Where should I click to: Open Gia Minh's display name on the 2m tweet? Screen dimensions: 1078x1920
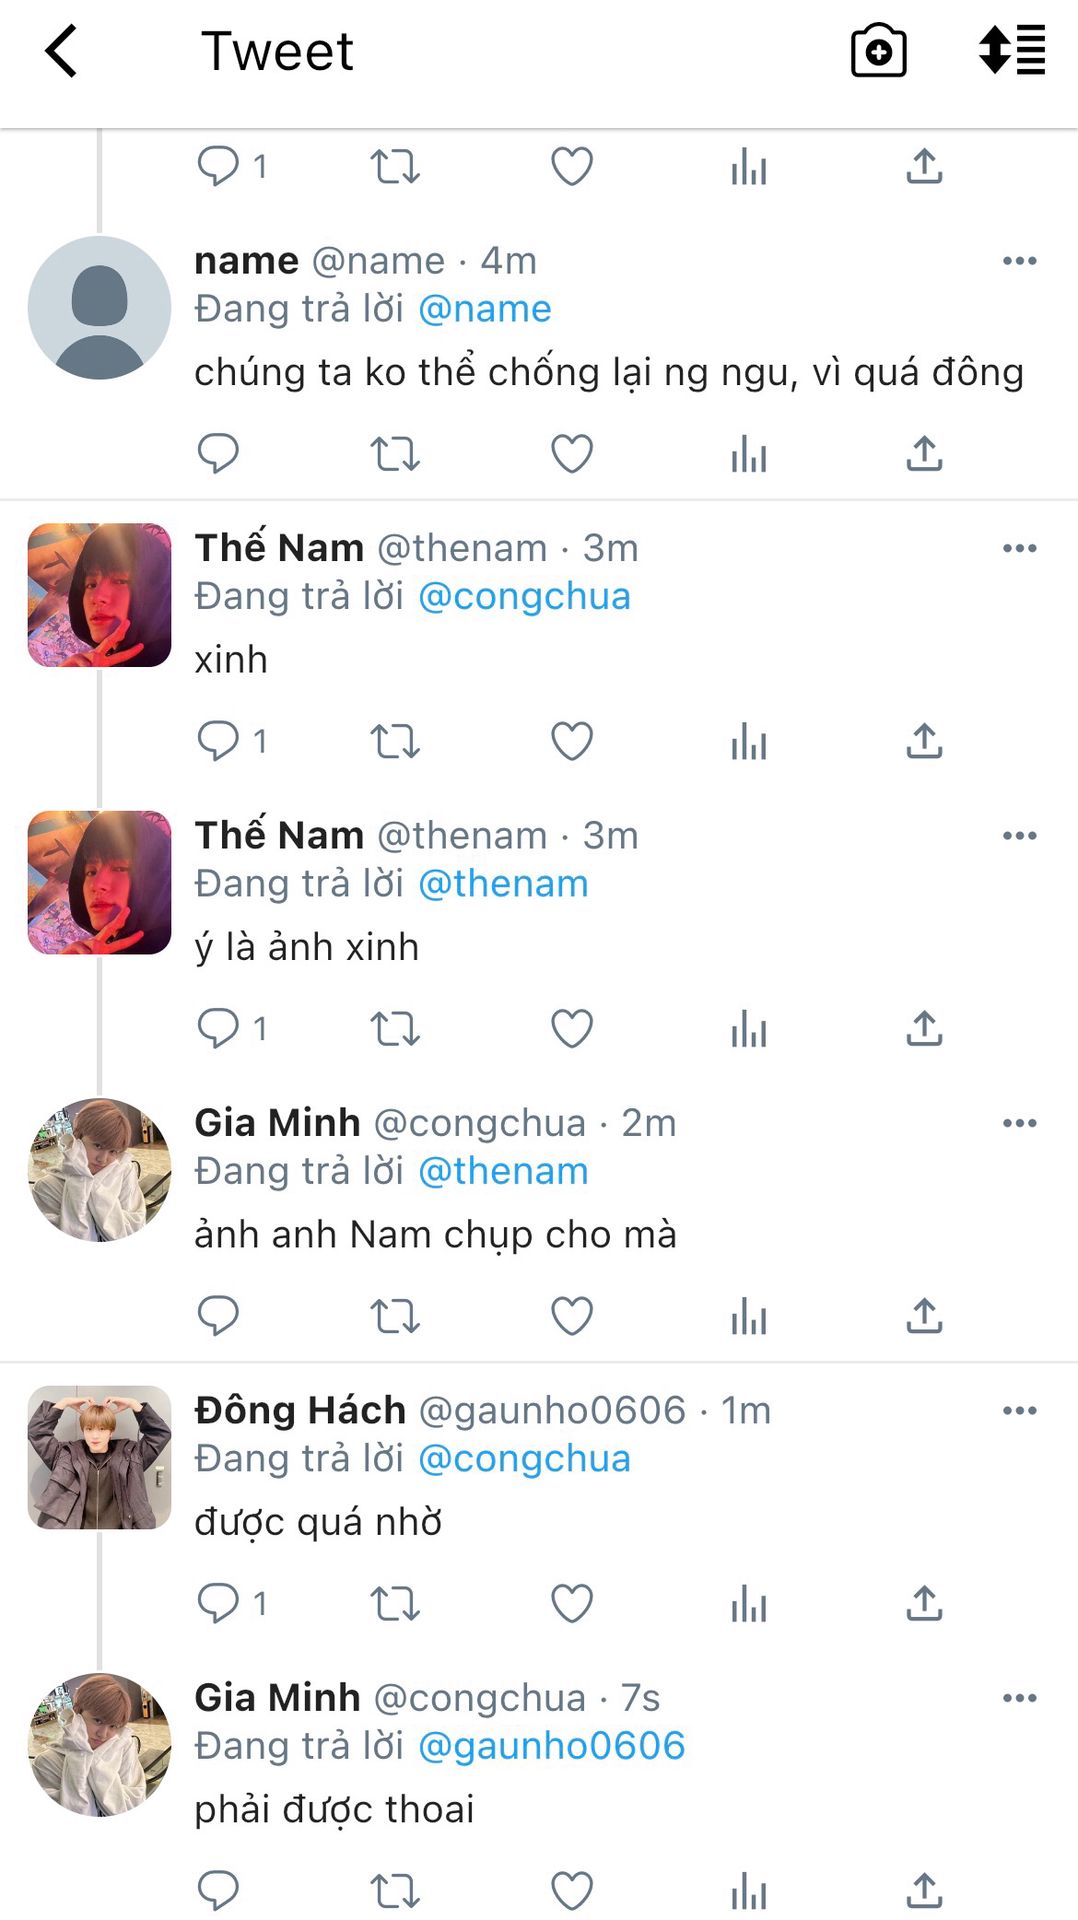click(x=277, y=1123)
